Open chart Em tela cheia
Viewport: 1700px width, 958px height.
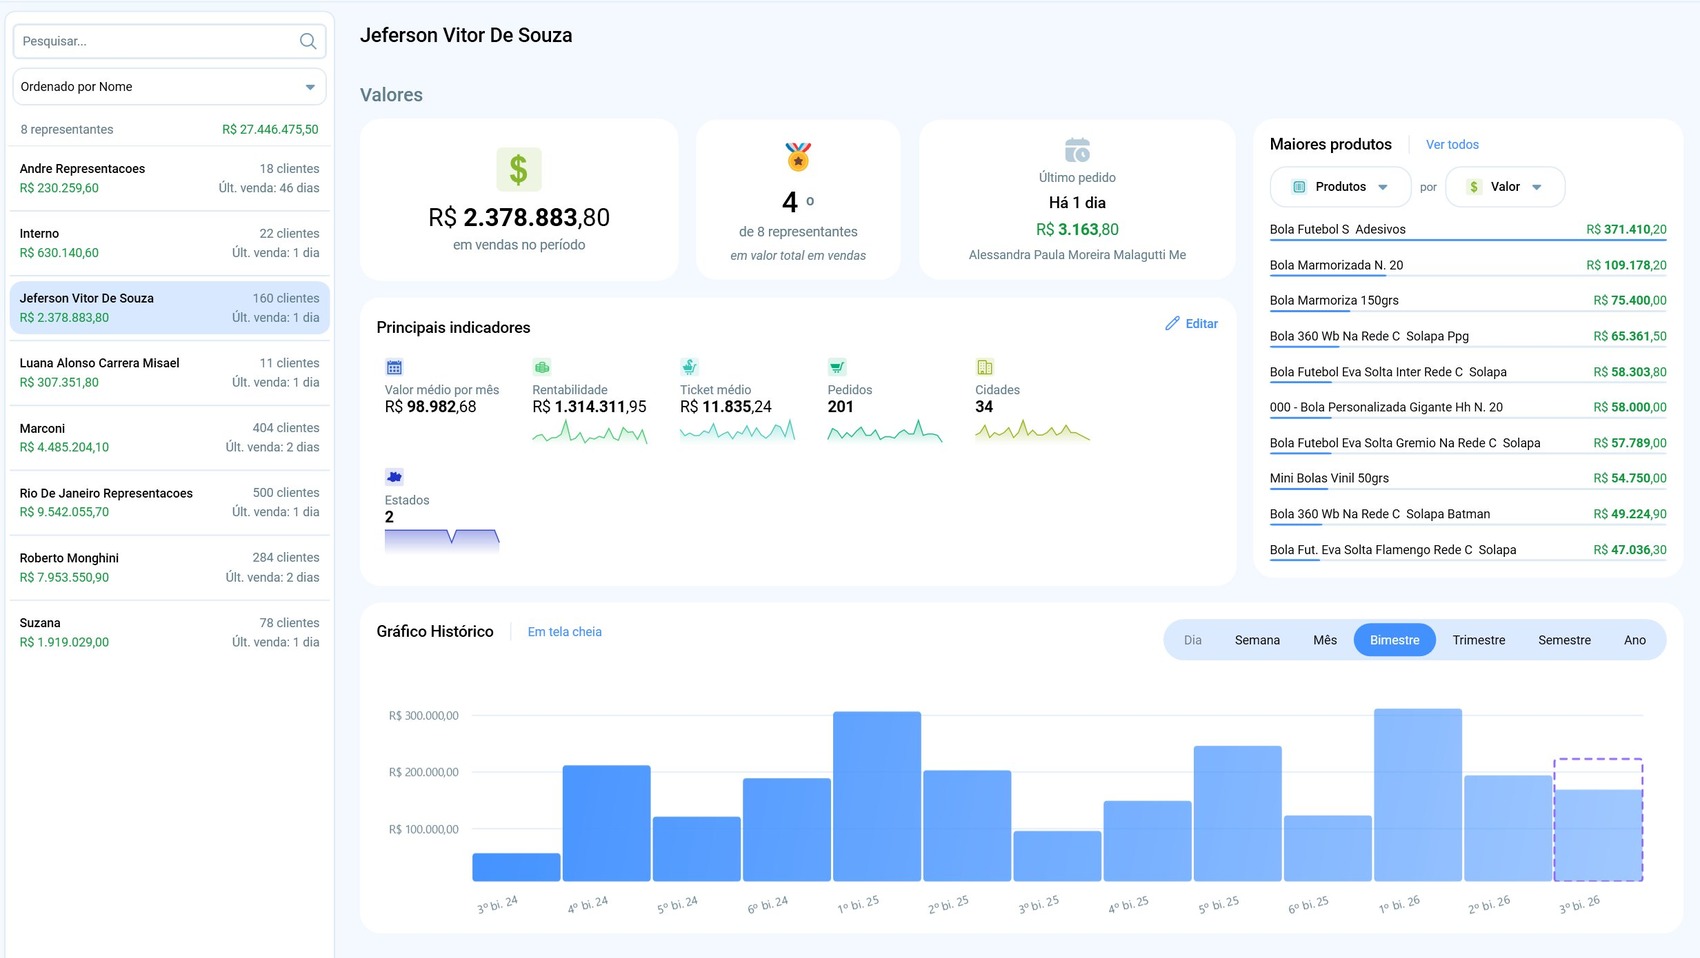pyautogui.click(x=565, y=632)
